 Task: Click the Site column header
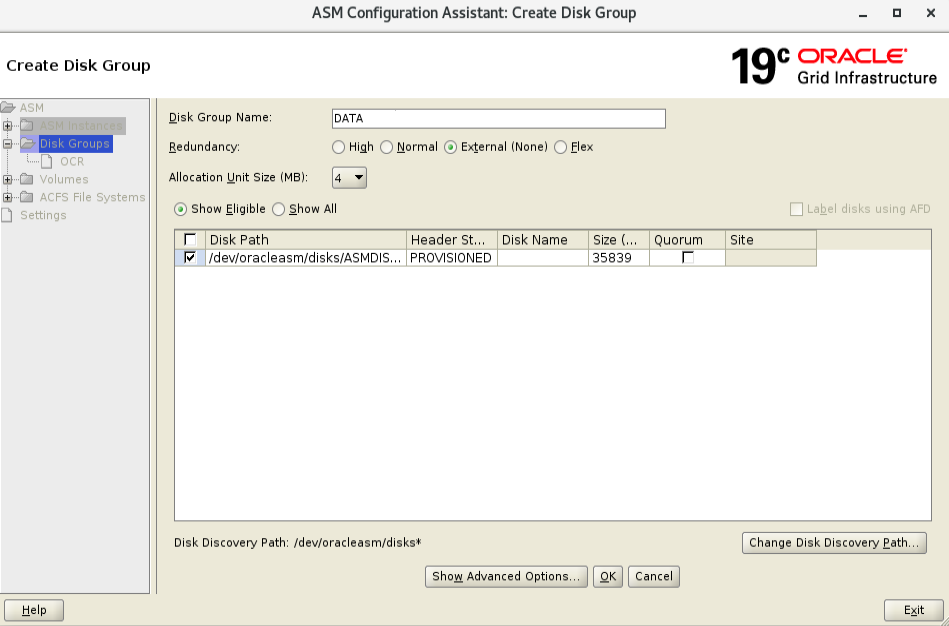click(771, 240)
